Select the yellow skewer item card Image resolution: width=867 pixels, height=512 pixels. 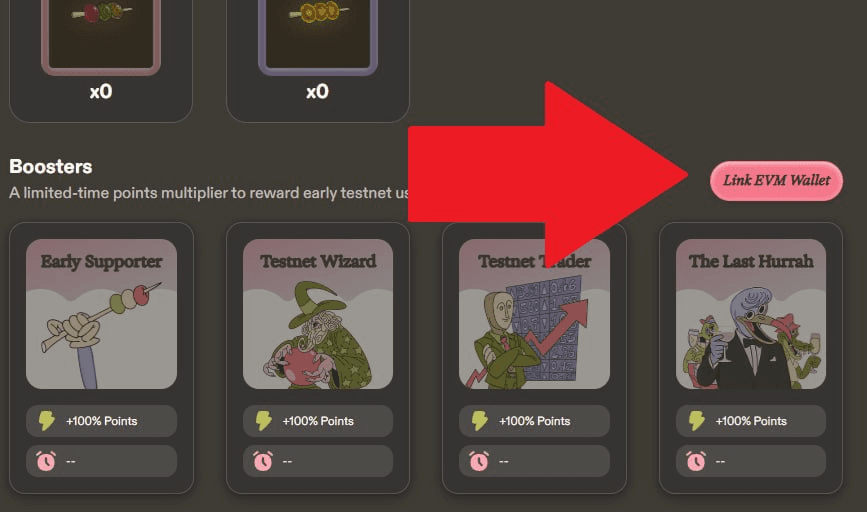pyautogui.click(x=318, y=55)
